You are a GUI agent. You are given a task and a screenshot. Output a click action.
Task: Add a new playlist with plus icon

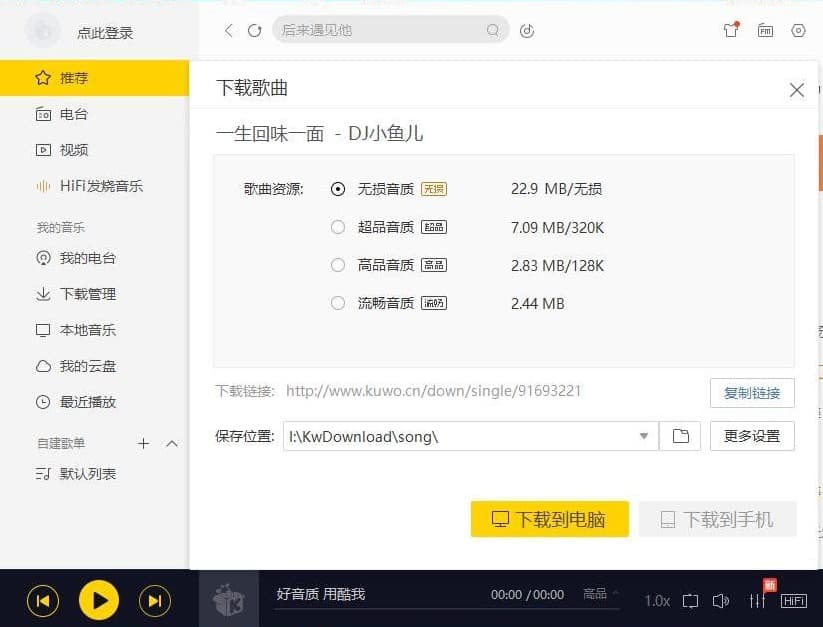[143, 443]
